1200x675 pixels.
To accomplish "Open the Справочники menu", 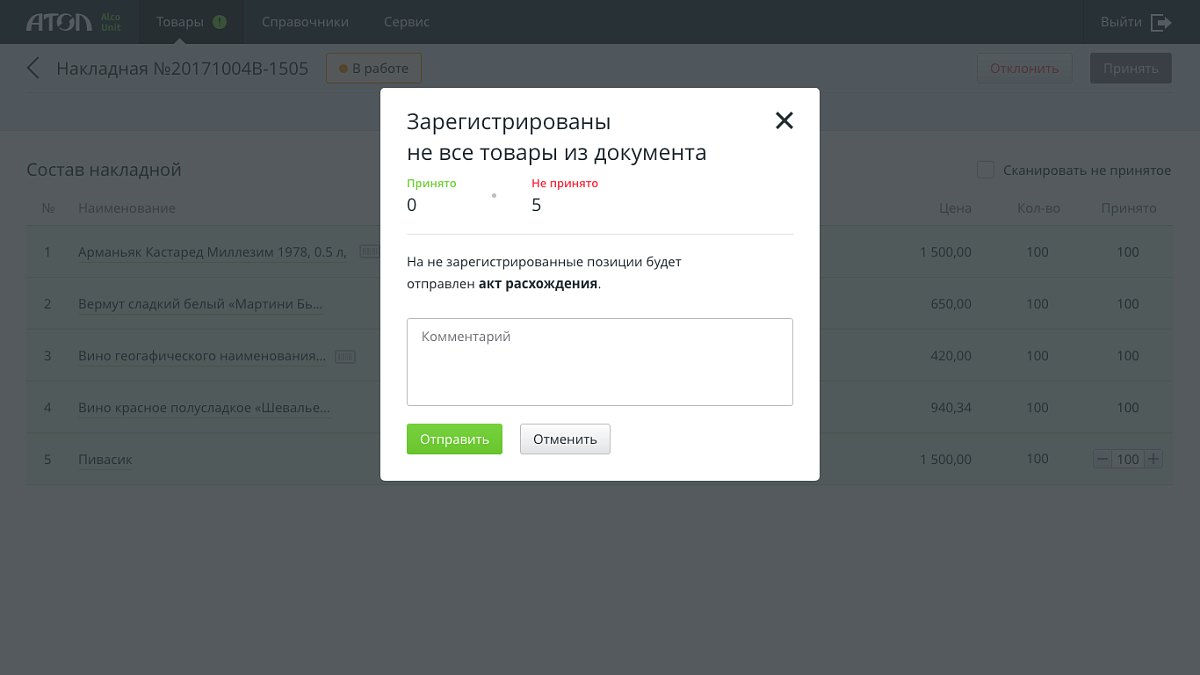I will point(305,22).
